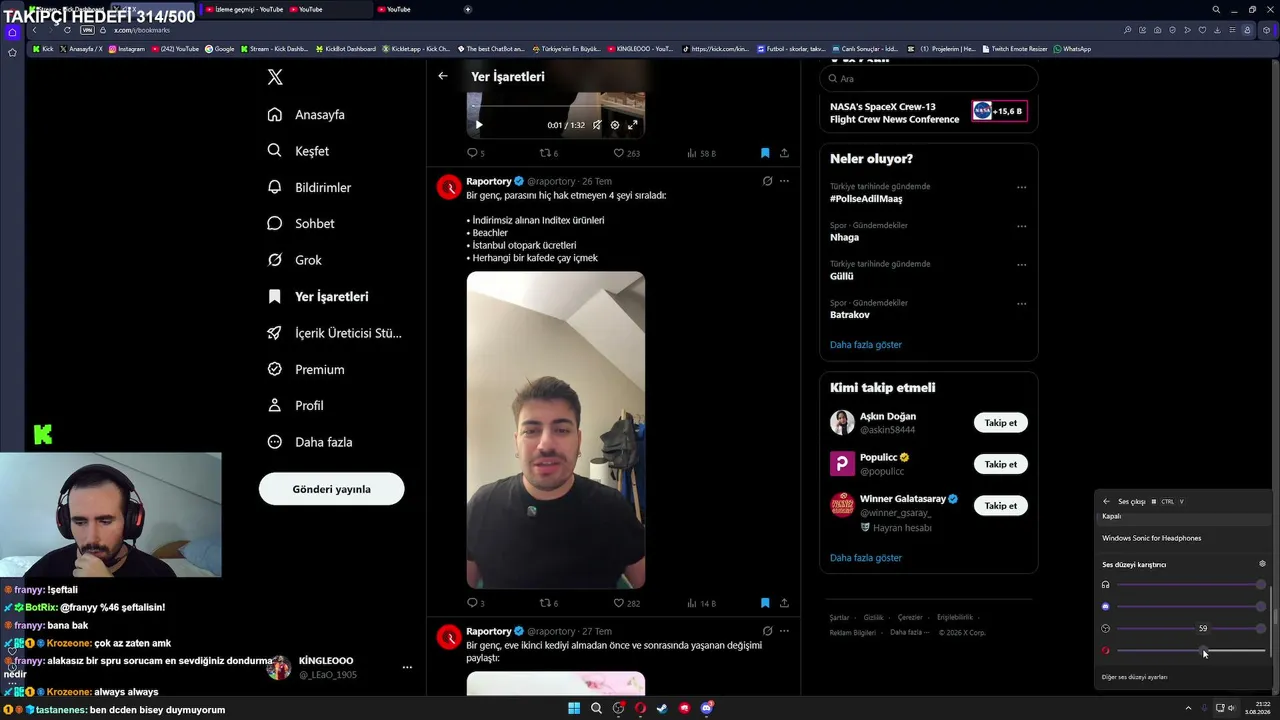Follow Aşkın Doğan with Takip et
The height and width of the screenshot is (720, 1280).
point(1000,423)
